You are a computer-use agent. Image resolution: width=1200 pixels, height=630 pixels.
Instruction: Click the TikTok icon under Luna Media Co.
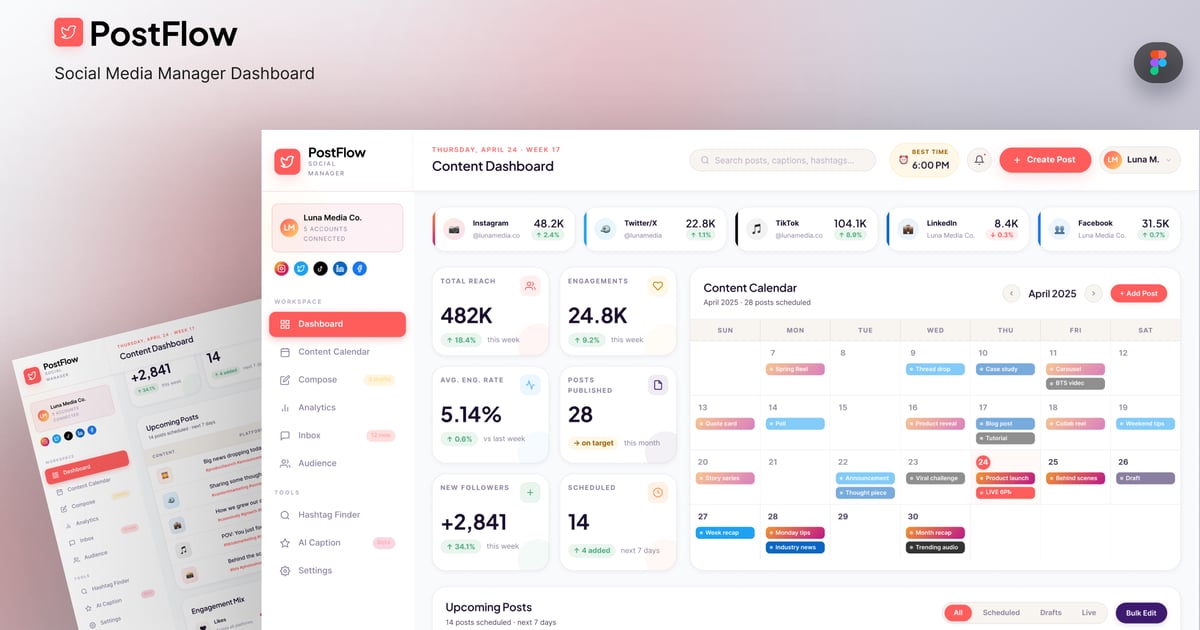pos(320,268)
